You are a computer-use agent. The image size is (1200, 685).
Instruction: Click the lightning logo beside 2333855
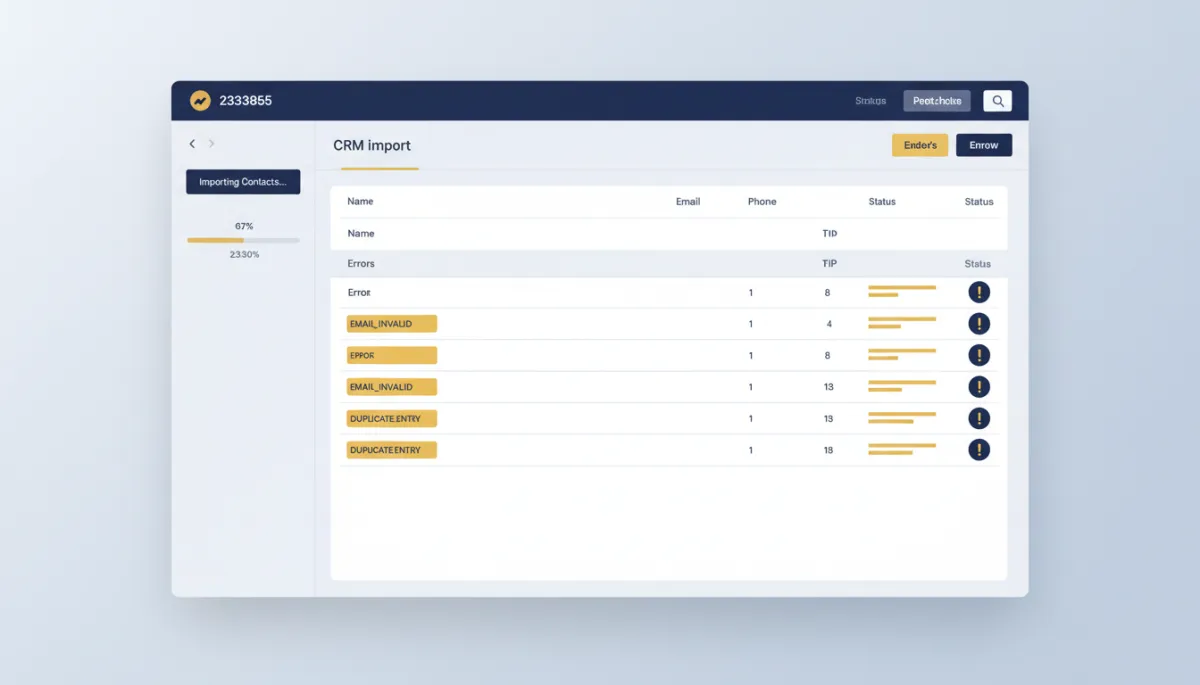(200, 101)
